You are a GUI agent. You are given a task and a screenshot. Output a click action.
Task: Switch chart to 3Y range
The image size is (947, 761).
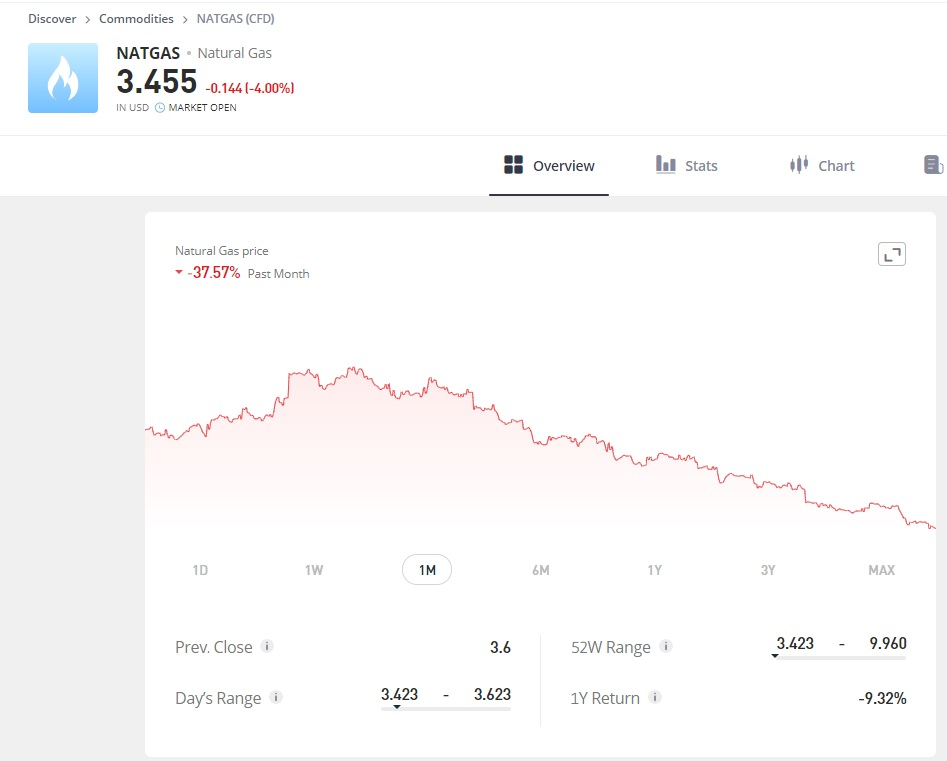(x=768, y=570)
